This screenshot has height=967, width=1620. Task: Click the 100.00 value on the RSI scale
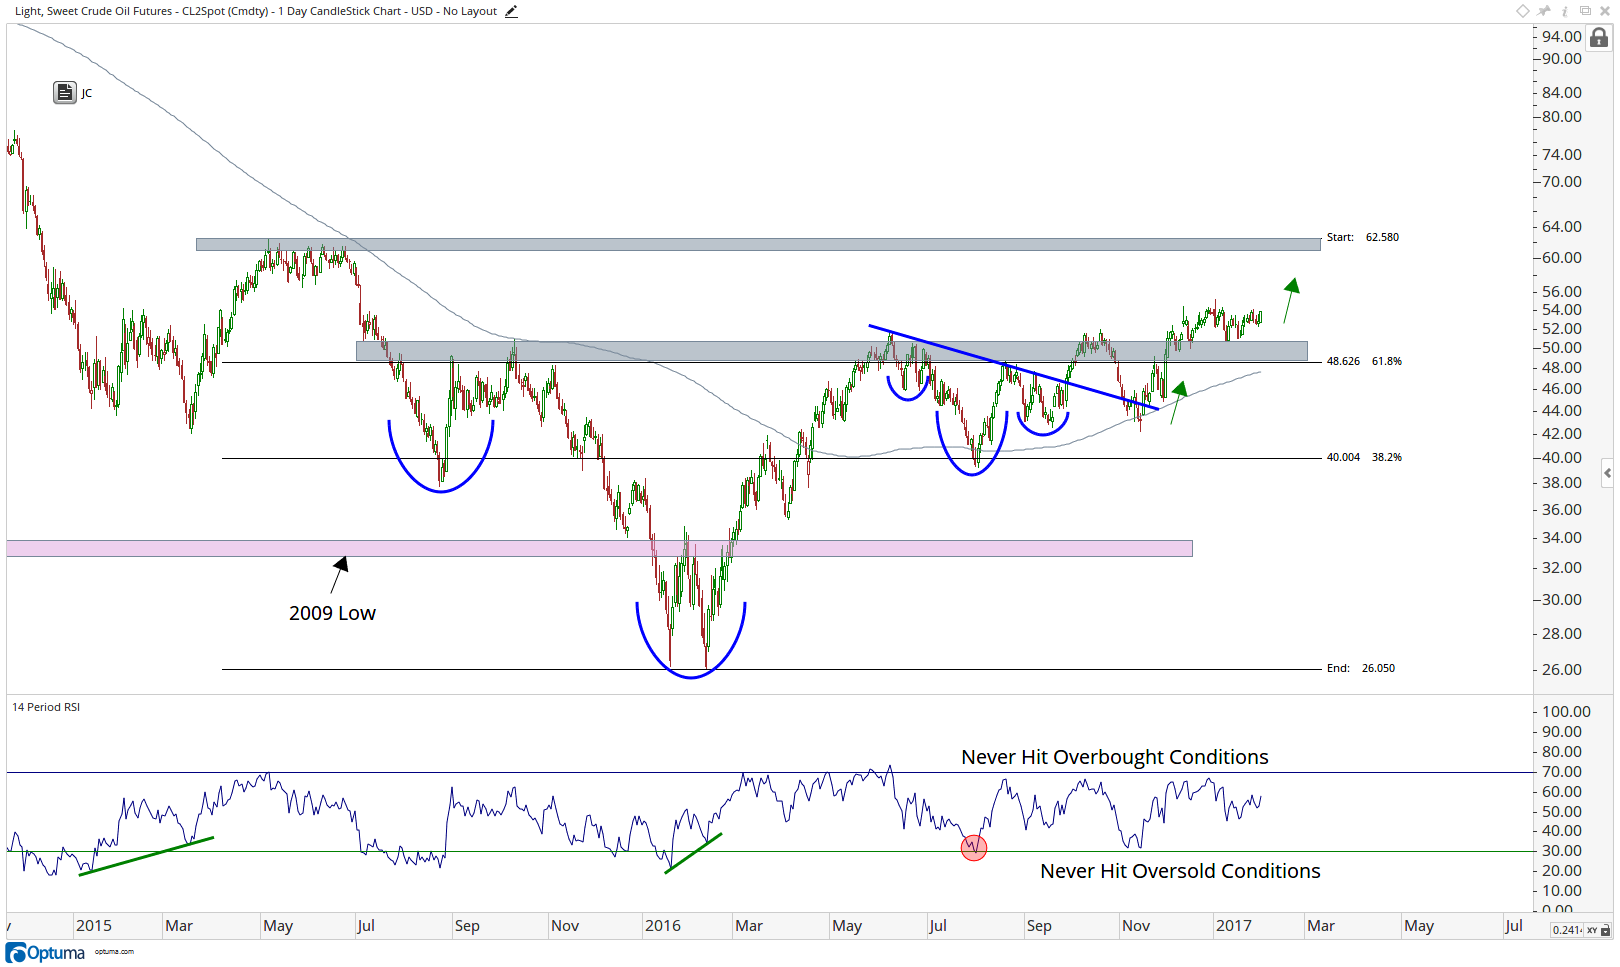click(x=1566, y=712)
